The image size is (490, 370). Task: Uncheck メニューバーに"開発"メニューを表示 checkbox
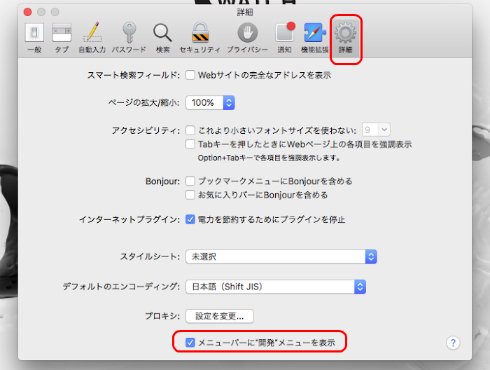190,342
